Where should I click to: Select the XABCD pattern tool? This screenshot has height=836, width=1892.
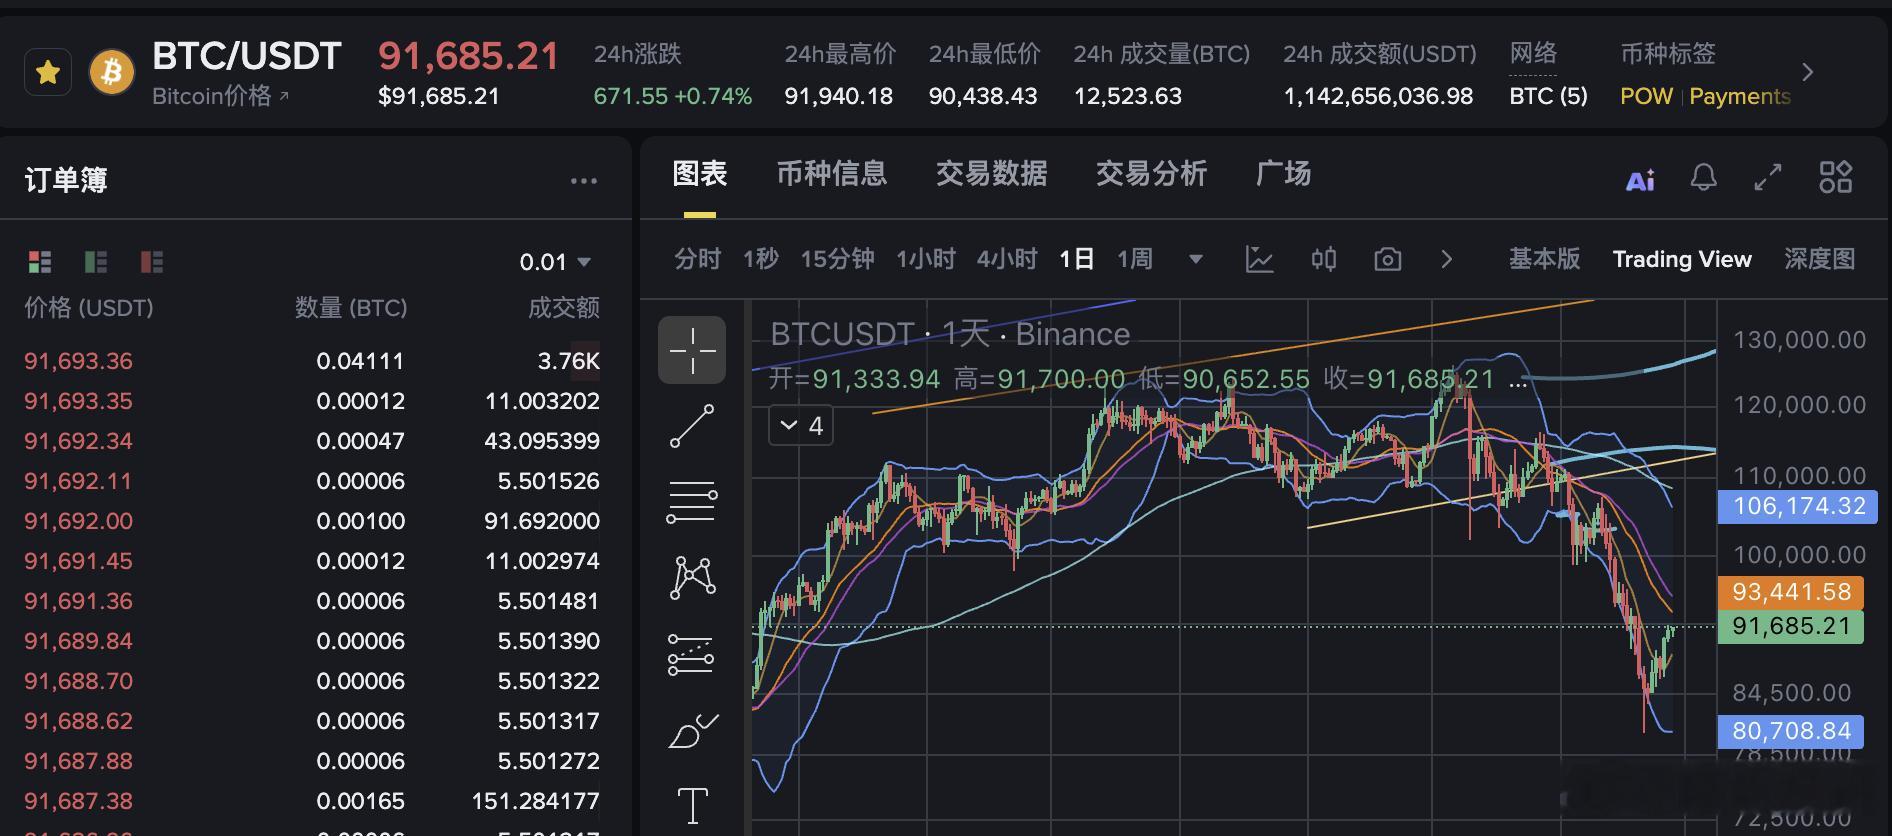(x=692, y=578)
